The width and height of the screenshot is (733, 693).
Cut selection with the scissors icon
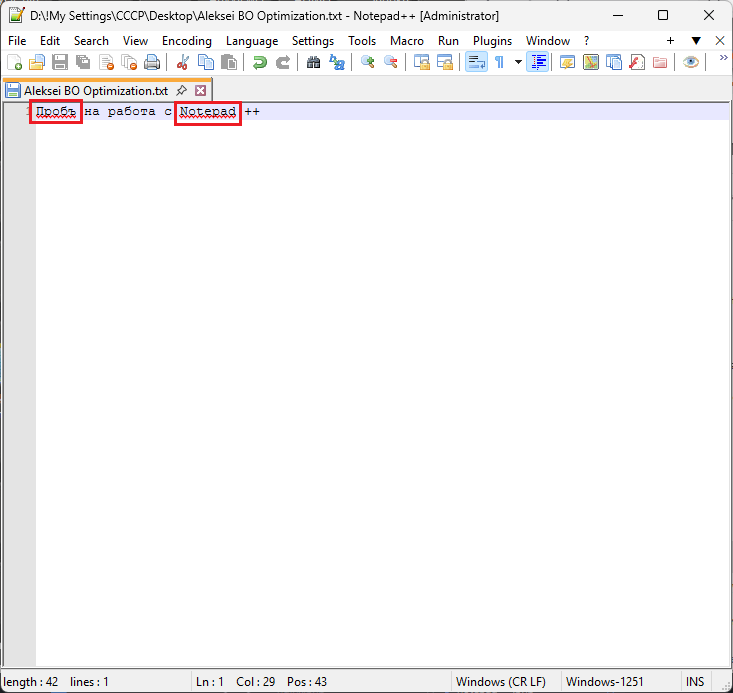point(182,62)
